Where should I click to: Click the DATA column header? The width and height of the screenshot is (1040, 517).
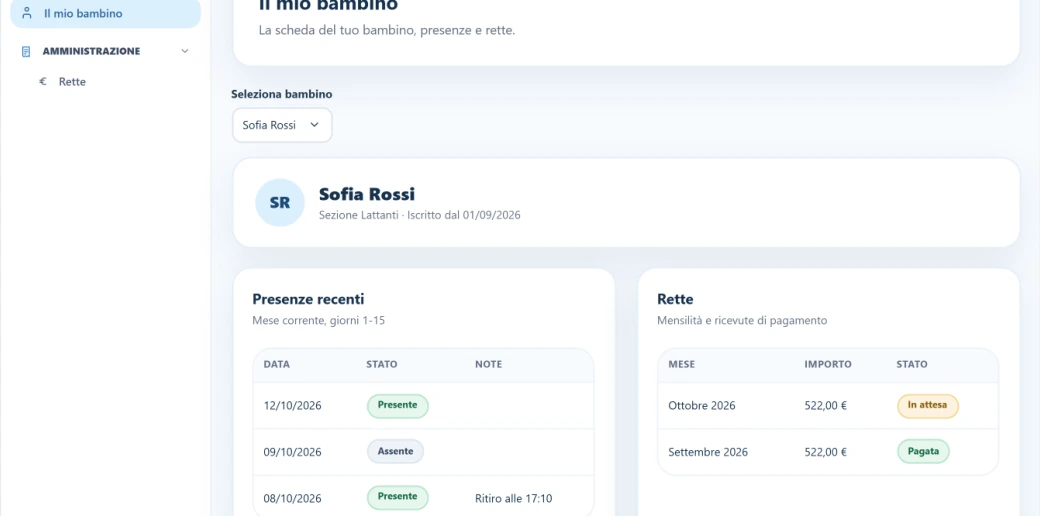click(277, 364)
